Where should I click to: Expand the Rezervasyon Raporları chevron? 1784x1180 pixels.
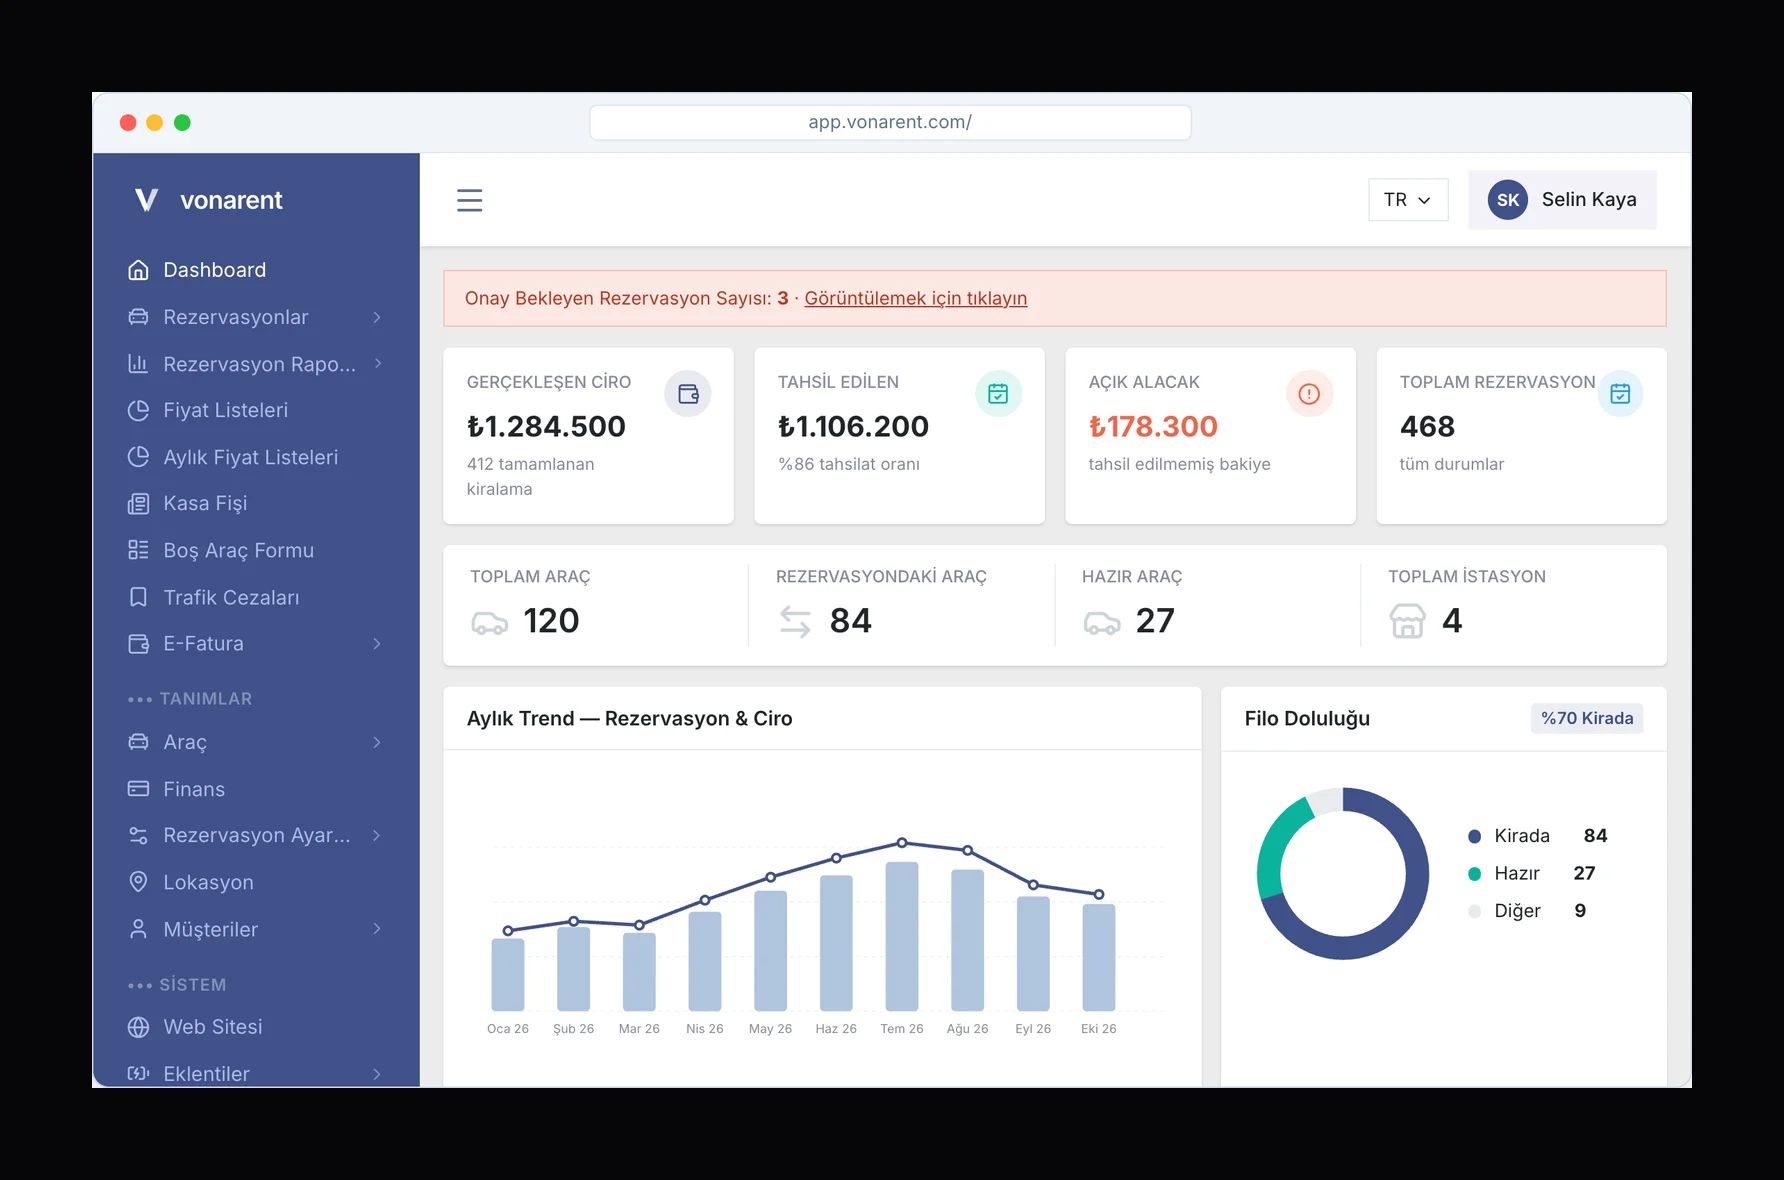[x=377, y=364]
